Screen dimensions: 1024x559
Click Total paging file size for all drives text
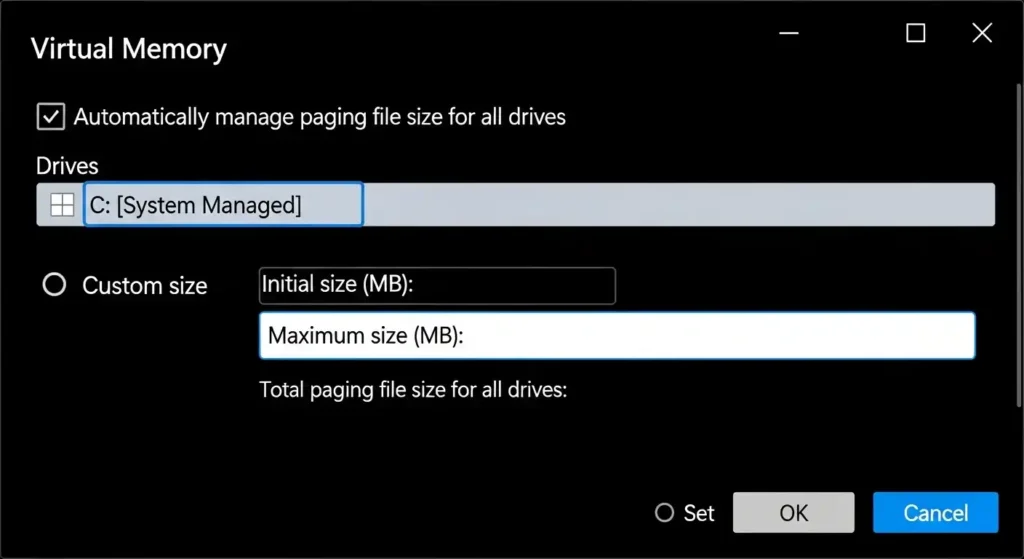click(413, 390)
